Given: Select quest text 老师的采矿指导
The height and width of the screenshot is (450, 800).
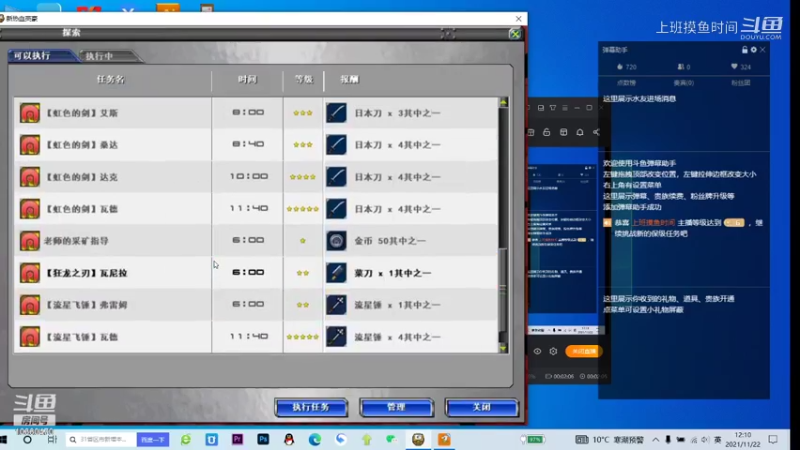Looking at the screenshot, I should (x=77, y=241).
